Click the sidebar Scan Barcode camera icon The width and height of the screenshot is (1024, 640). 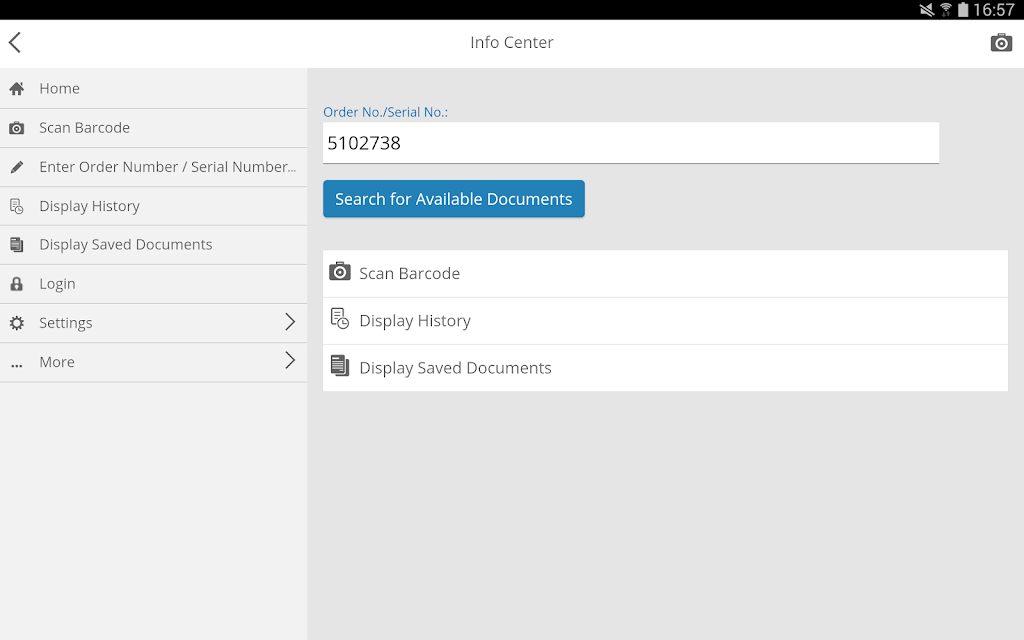[x=17, y=128]
